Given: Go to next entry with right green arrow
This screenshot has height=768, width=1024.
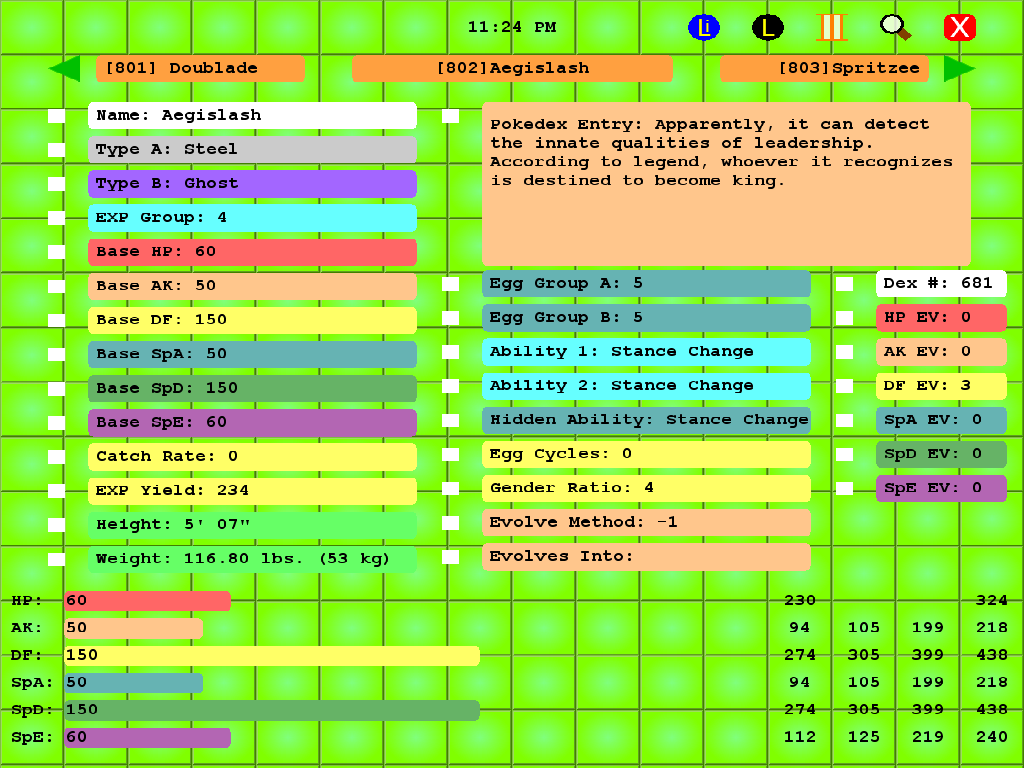Looking at the screenshot, I should [959, 69].
